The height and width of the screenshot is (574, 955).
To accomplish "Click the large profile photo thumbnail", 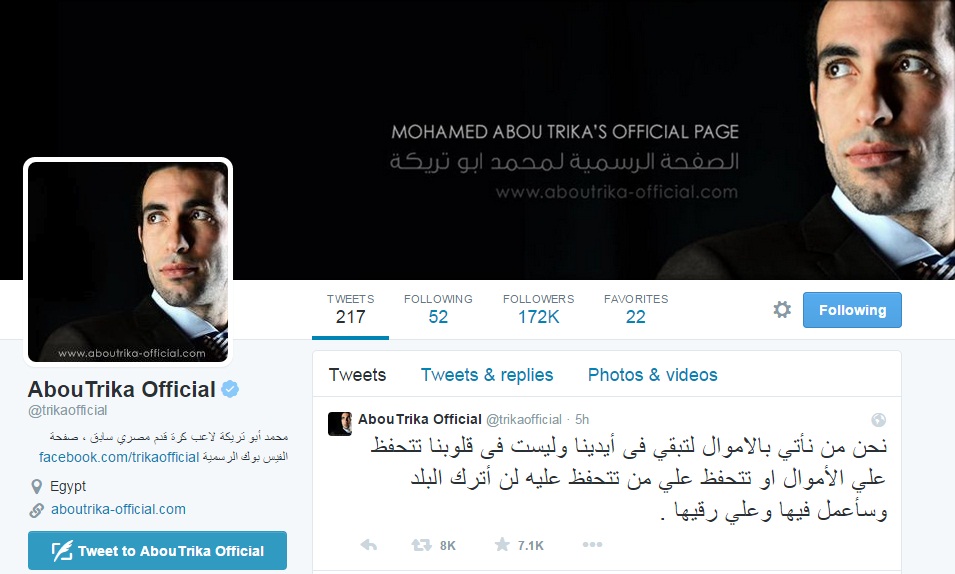I will click(x=128, y=261).
